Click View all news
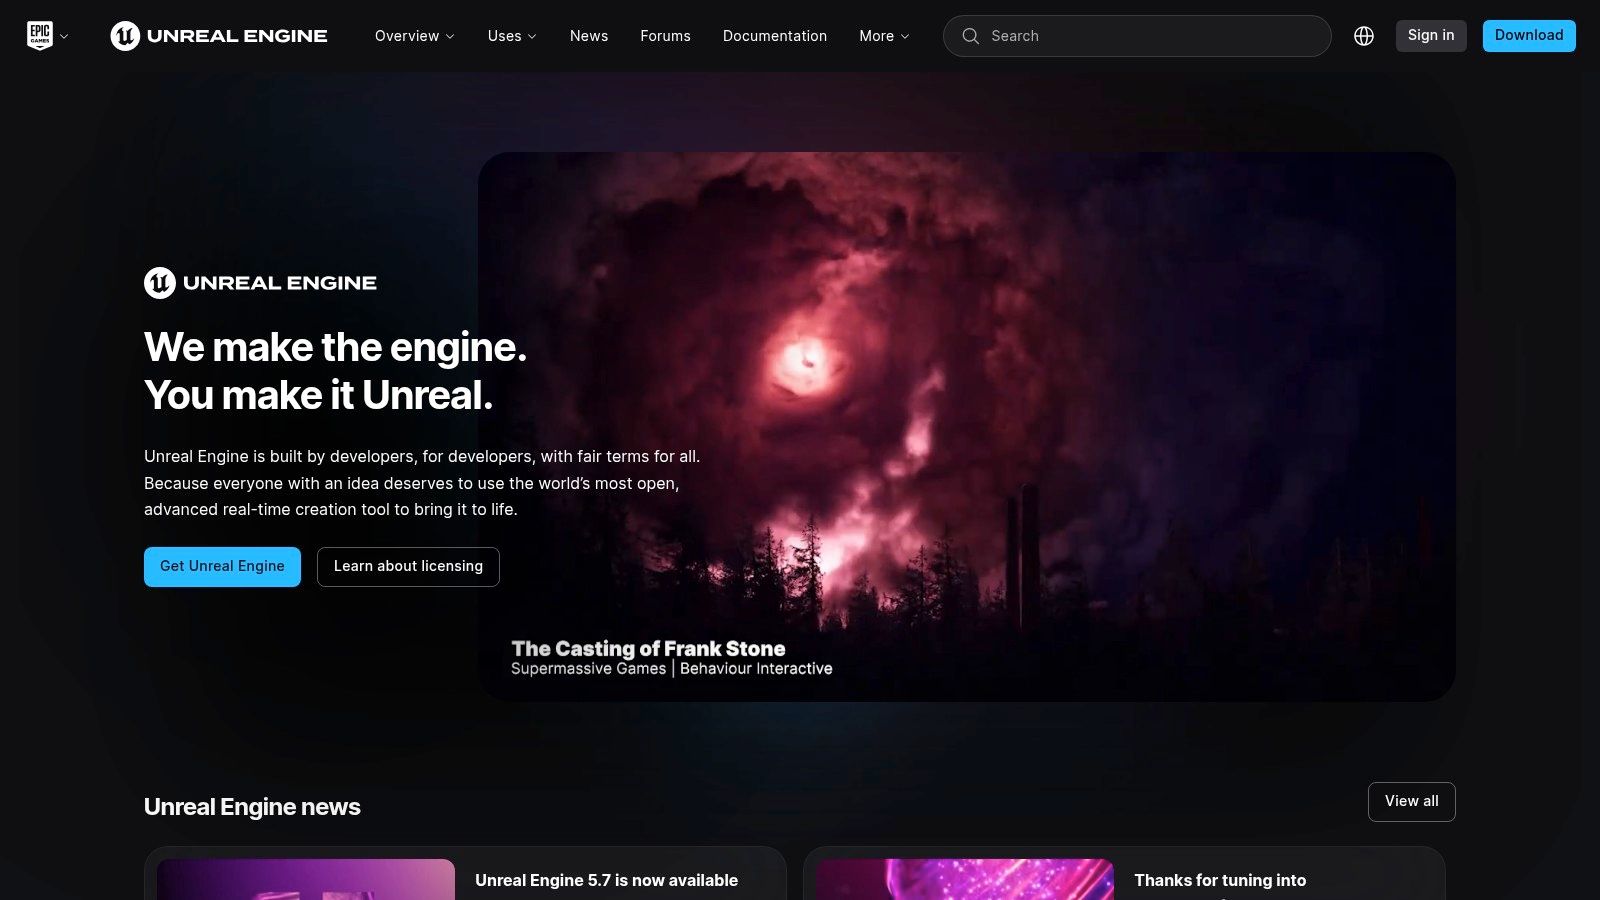This screenshot has width=1600, height=900. (x=1411, y=801)
